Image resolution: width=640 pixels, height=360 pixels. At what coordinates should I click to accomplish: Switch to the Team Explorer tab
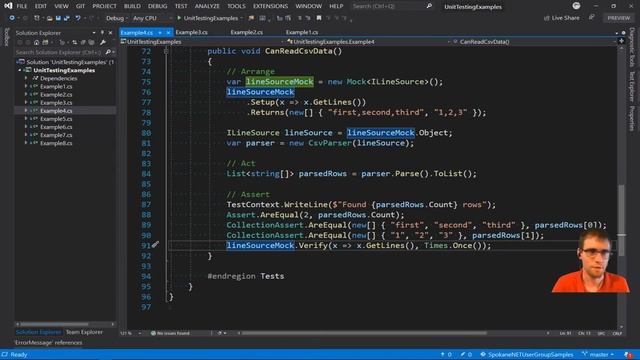point(84,332)
